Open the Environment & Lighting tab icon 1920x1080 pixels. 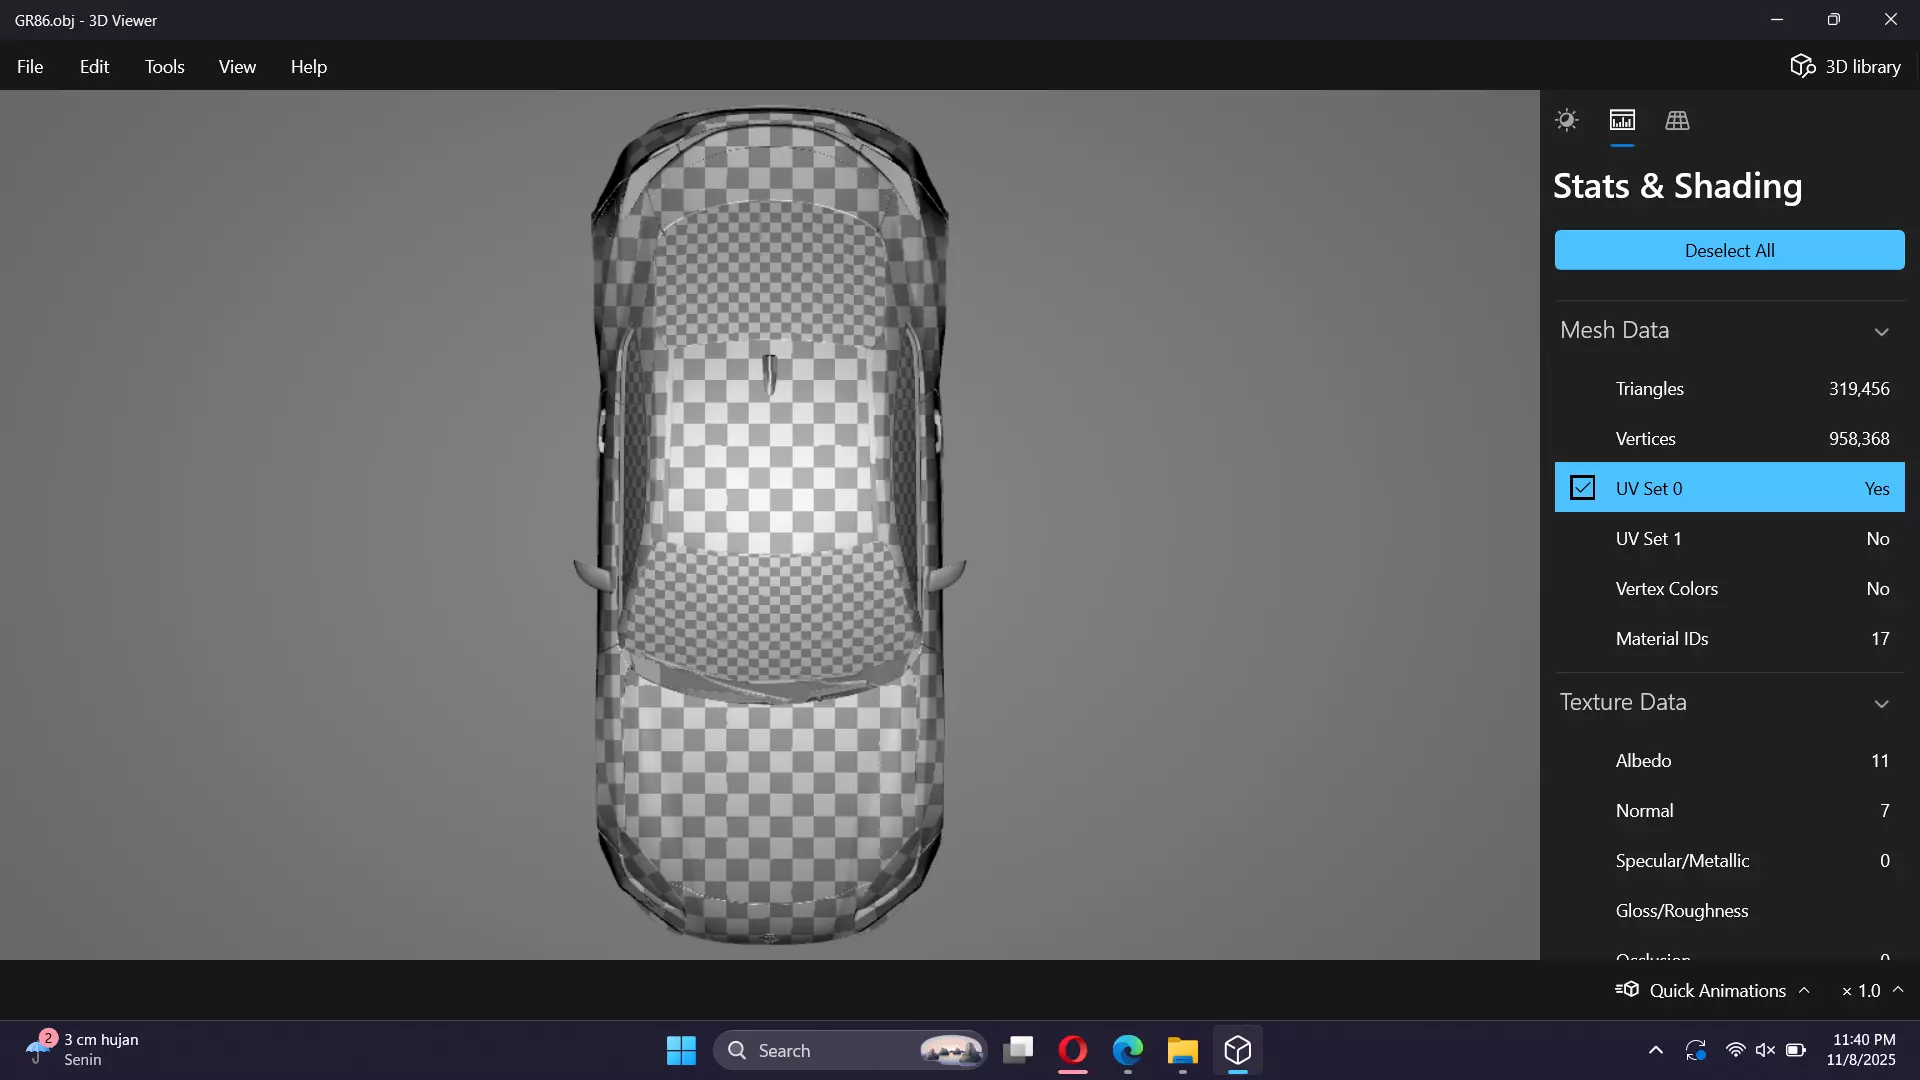coord(1567,121)
